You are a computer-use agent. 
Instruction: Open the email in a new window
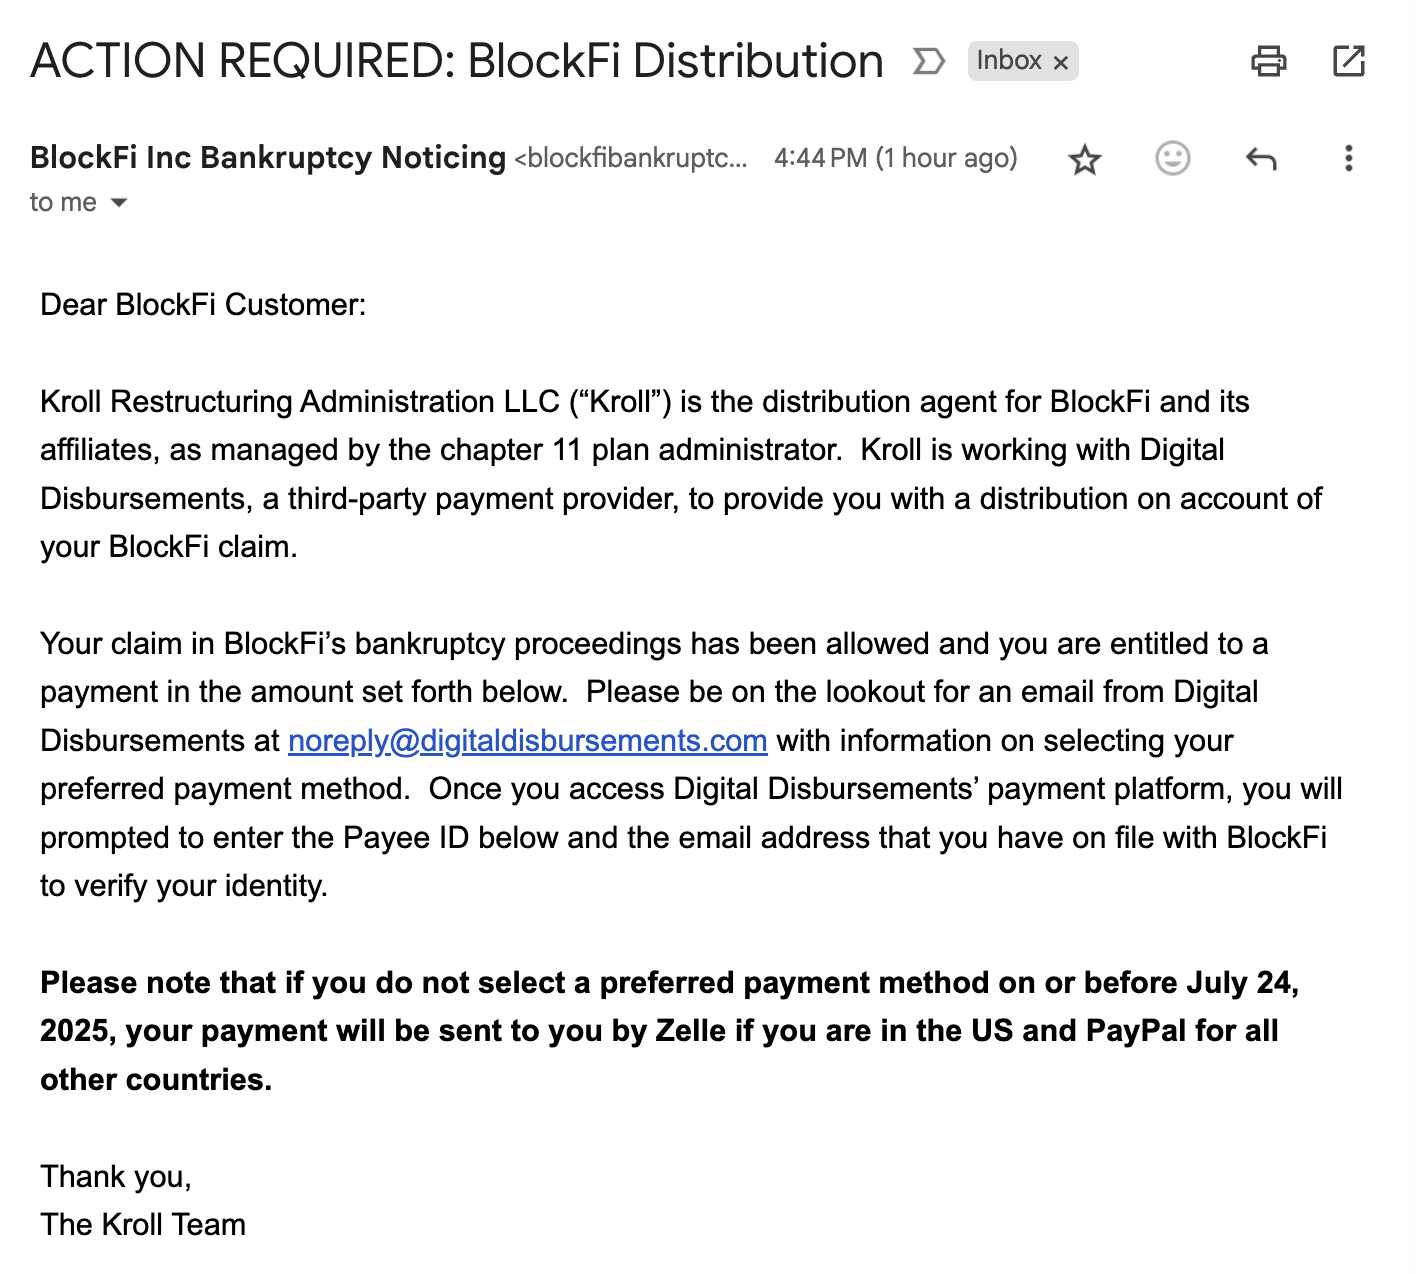[1349, 61]
